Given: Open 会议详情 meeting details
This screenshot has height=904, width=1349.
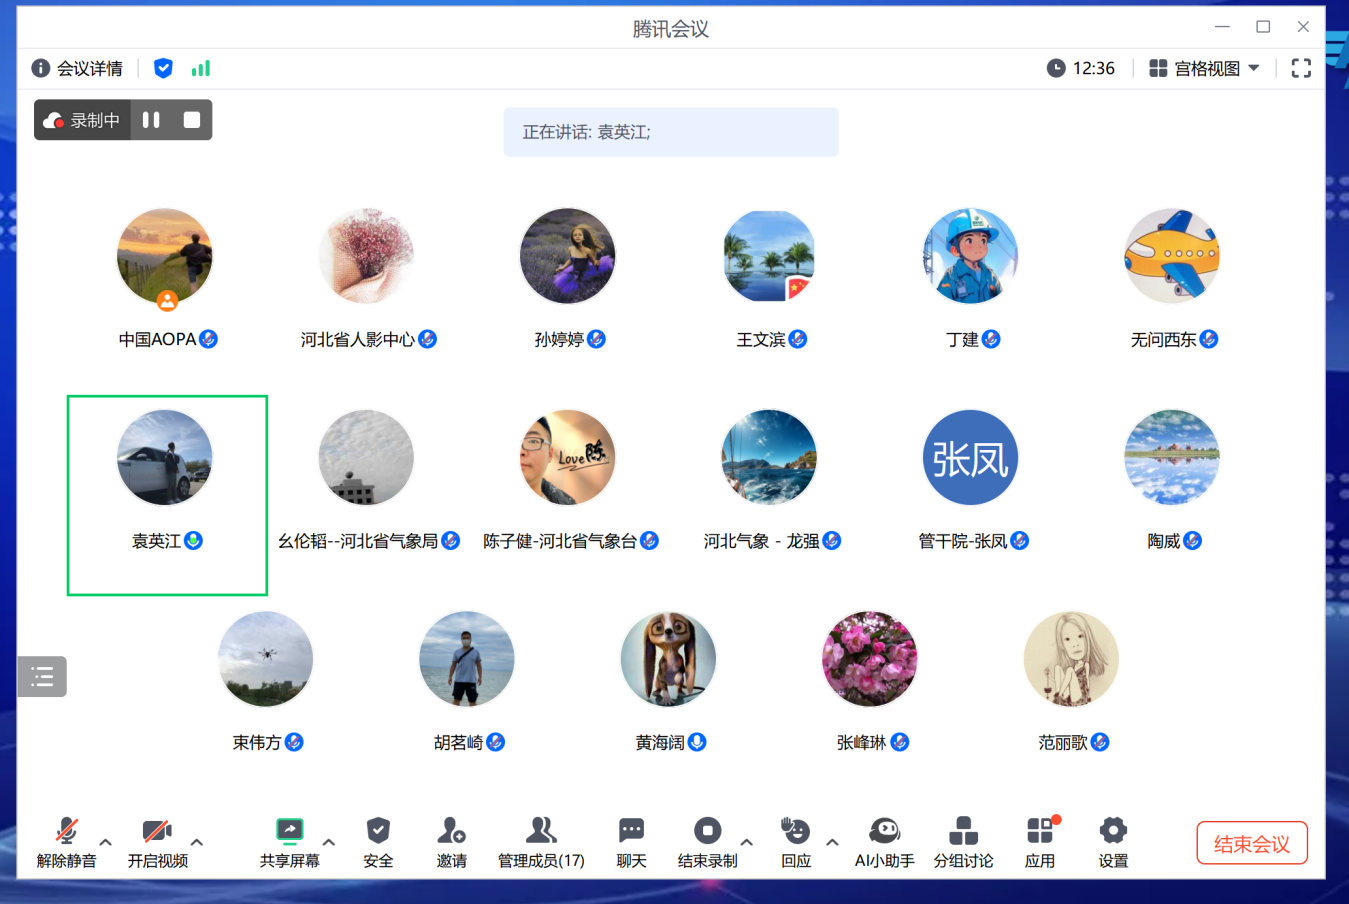Looking at the screenshot, I should (x=78, y=68).
